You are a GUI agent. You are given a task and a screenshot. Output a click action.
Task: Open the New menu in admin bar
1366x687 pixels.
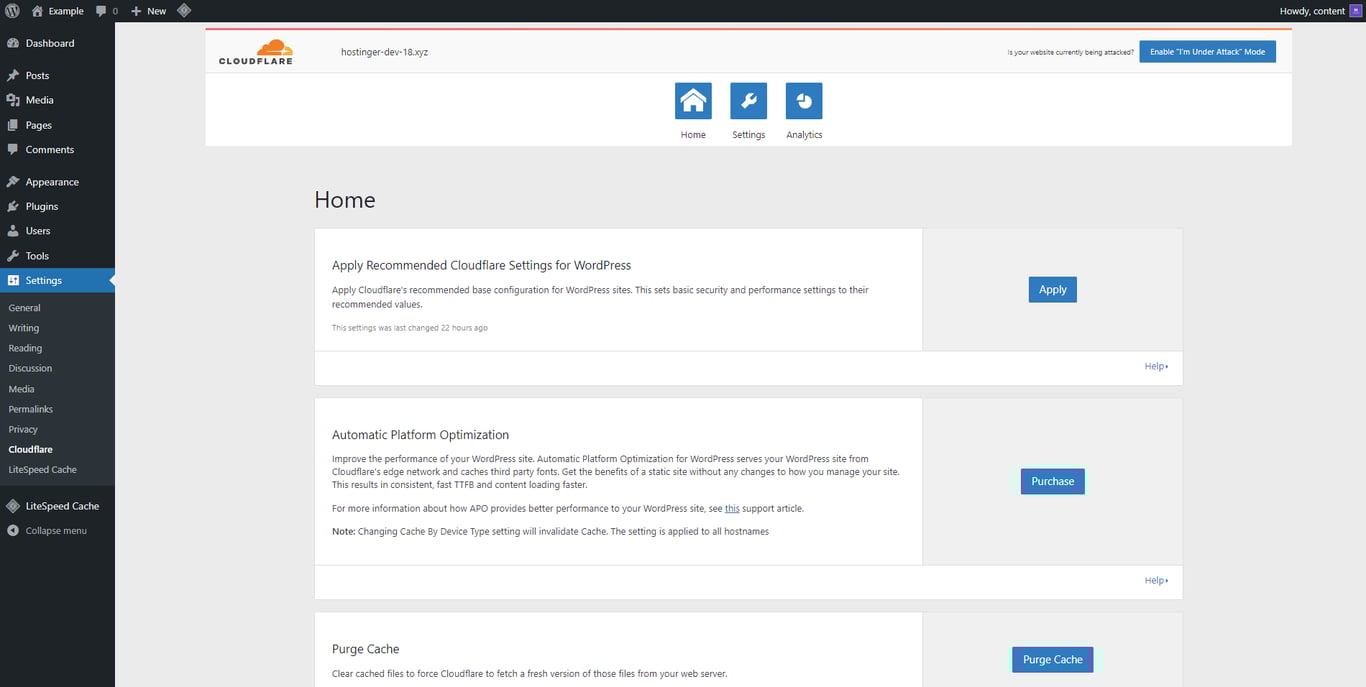(146, 10)
